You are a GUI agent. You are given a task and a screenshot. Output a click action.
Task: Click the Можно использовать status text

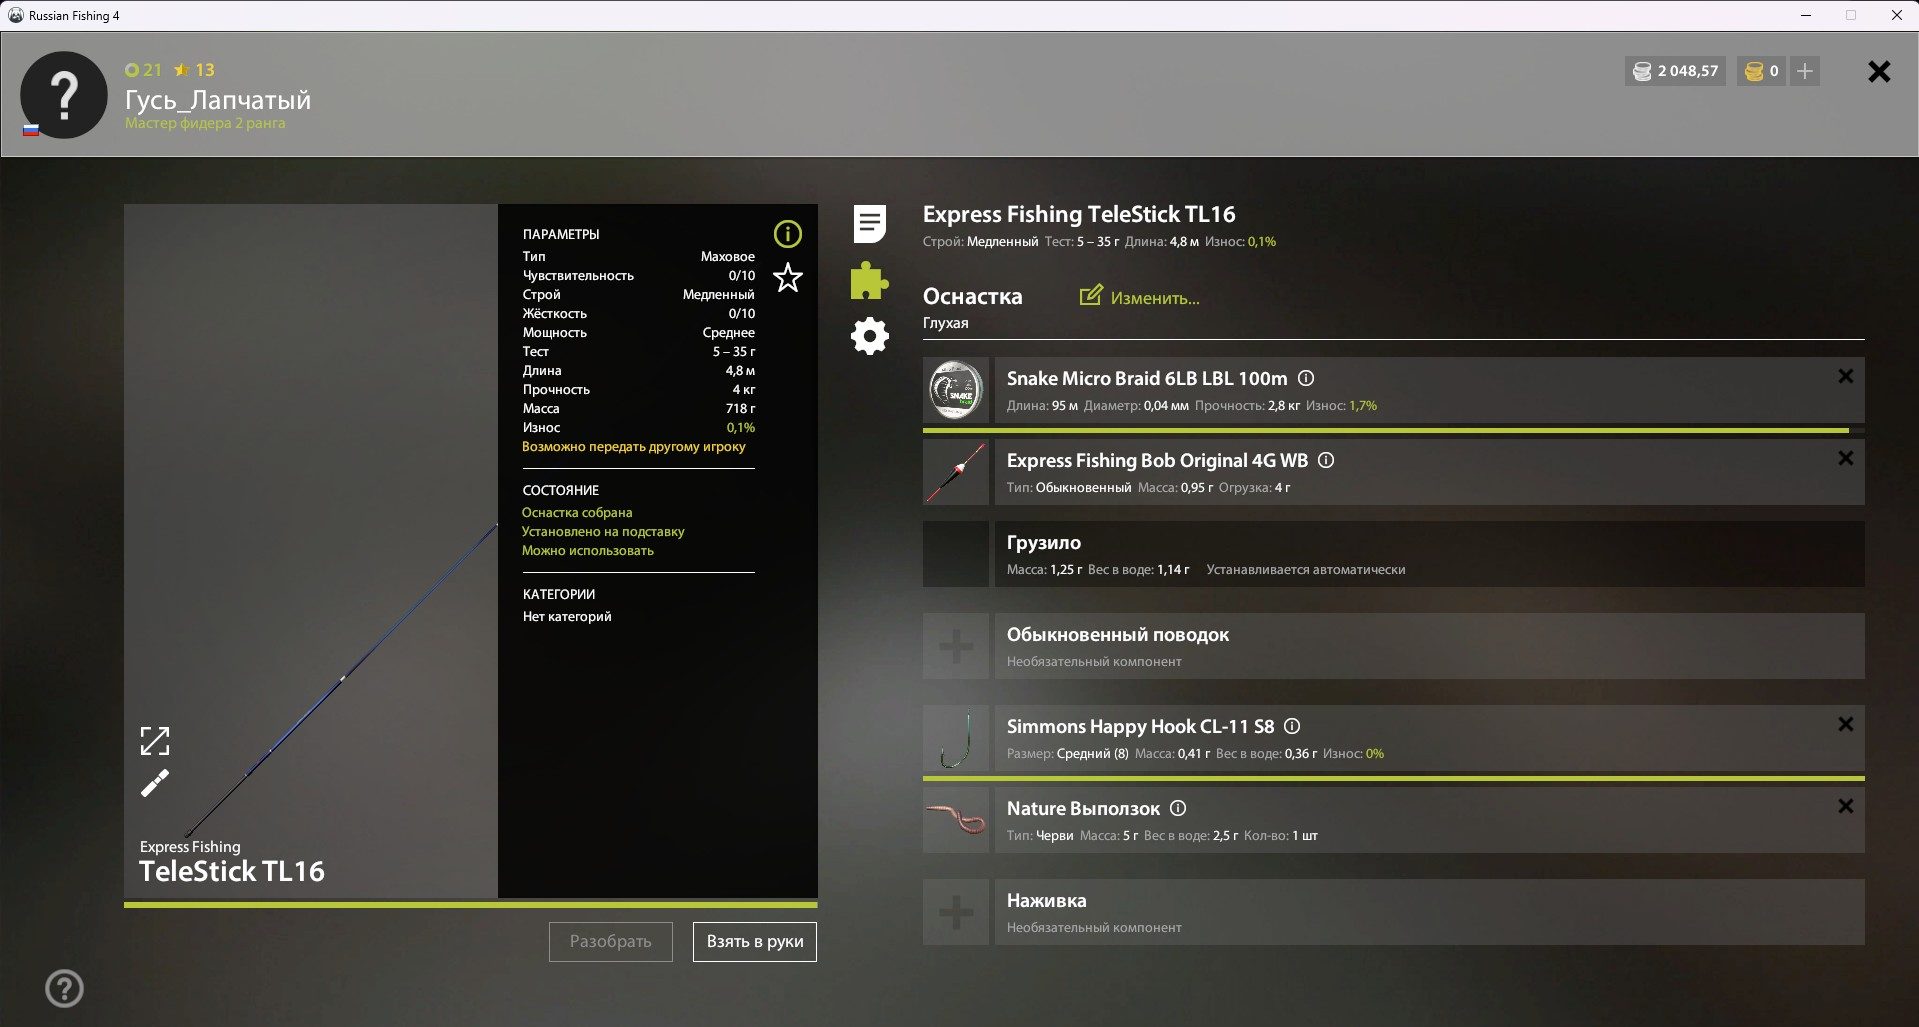click(x=588, y=550)
